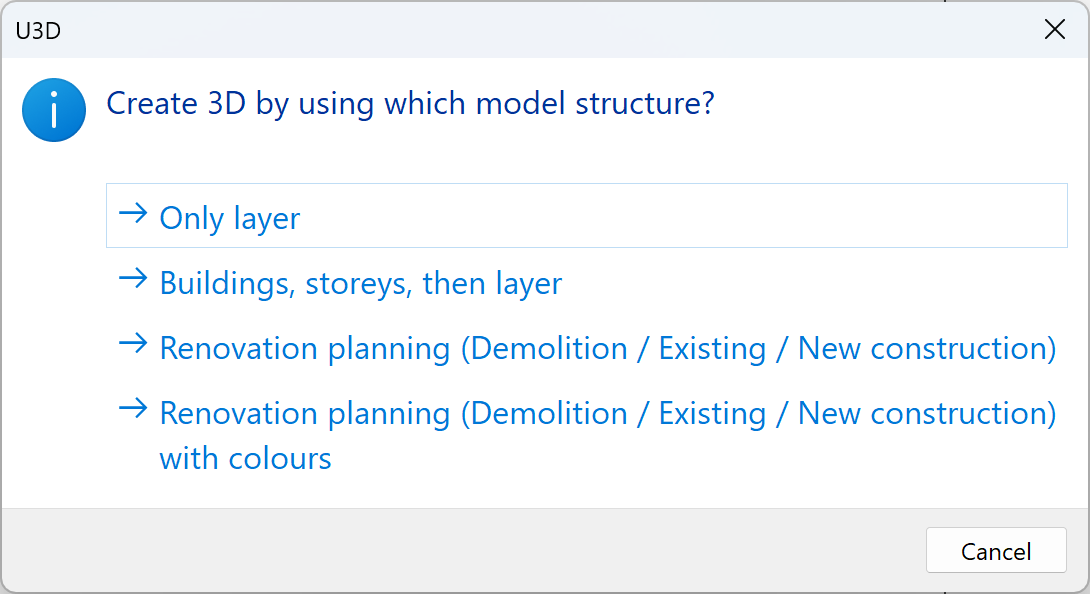Click the U3D title text

[37, 30]
